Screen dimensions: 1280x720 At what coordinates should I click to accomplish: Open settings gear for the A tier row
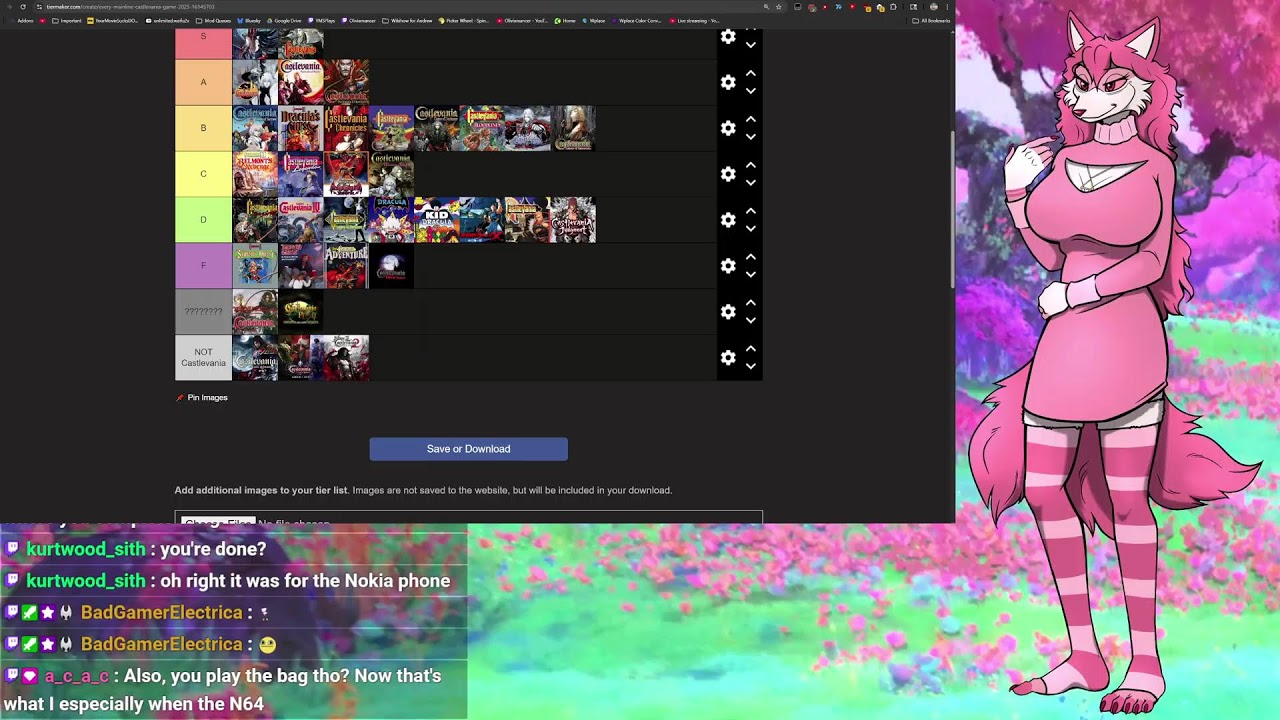[x=728, y=82]
